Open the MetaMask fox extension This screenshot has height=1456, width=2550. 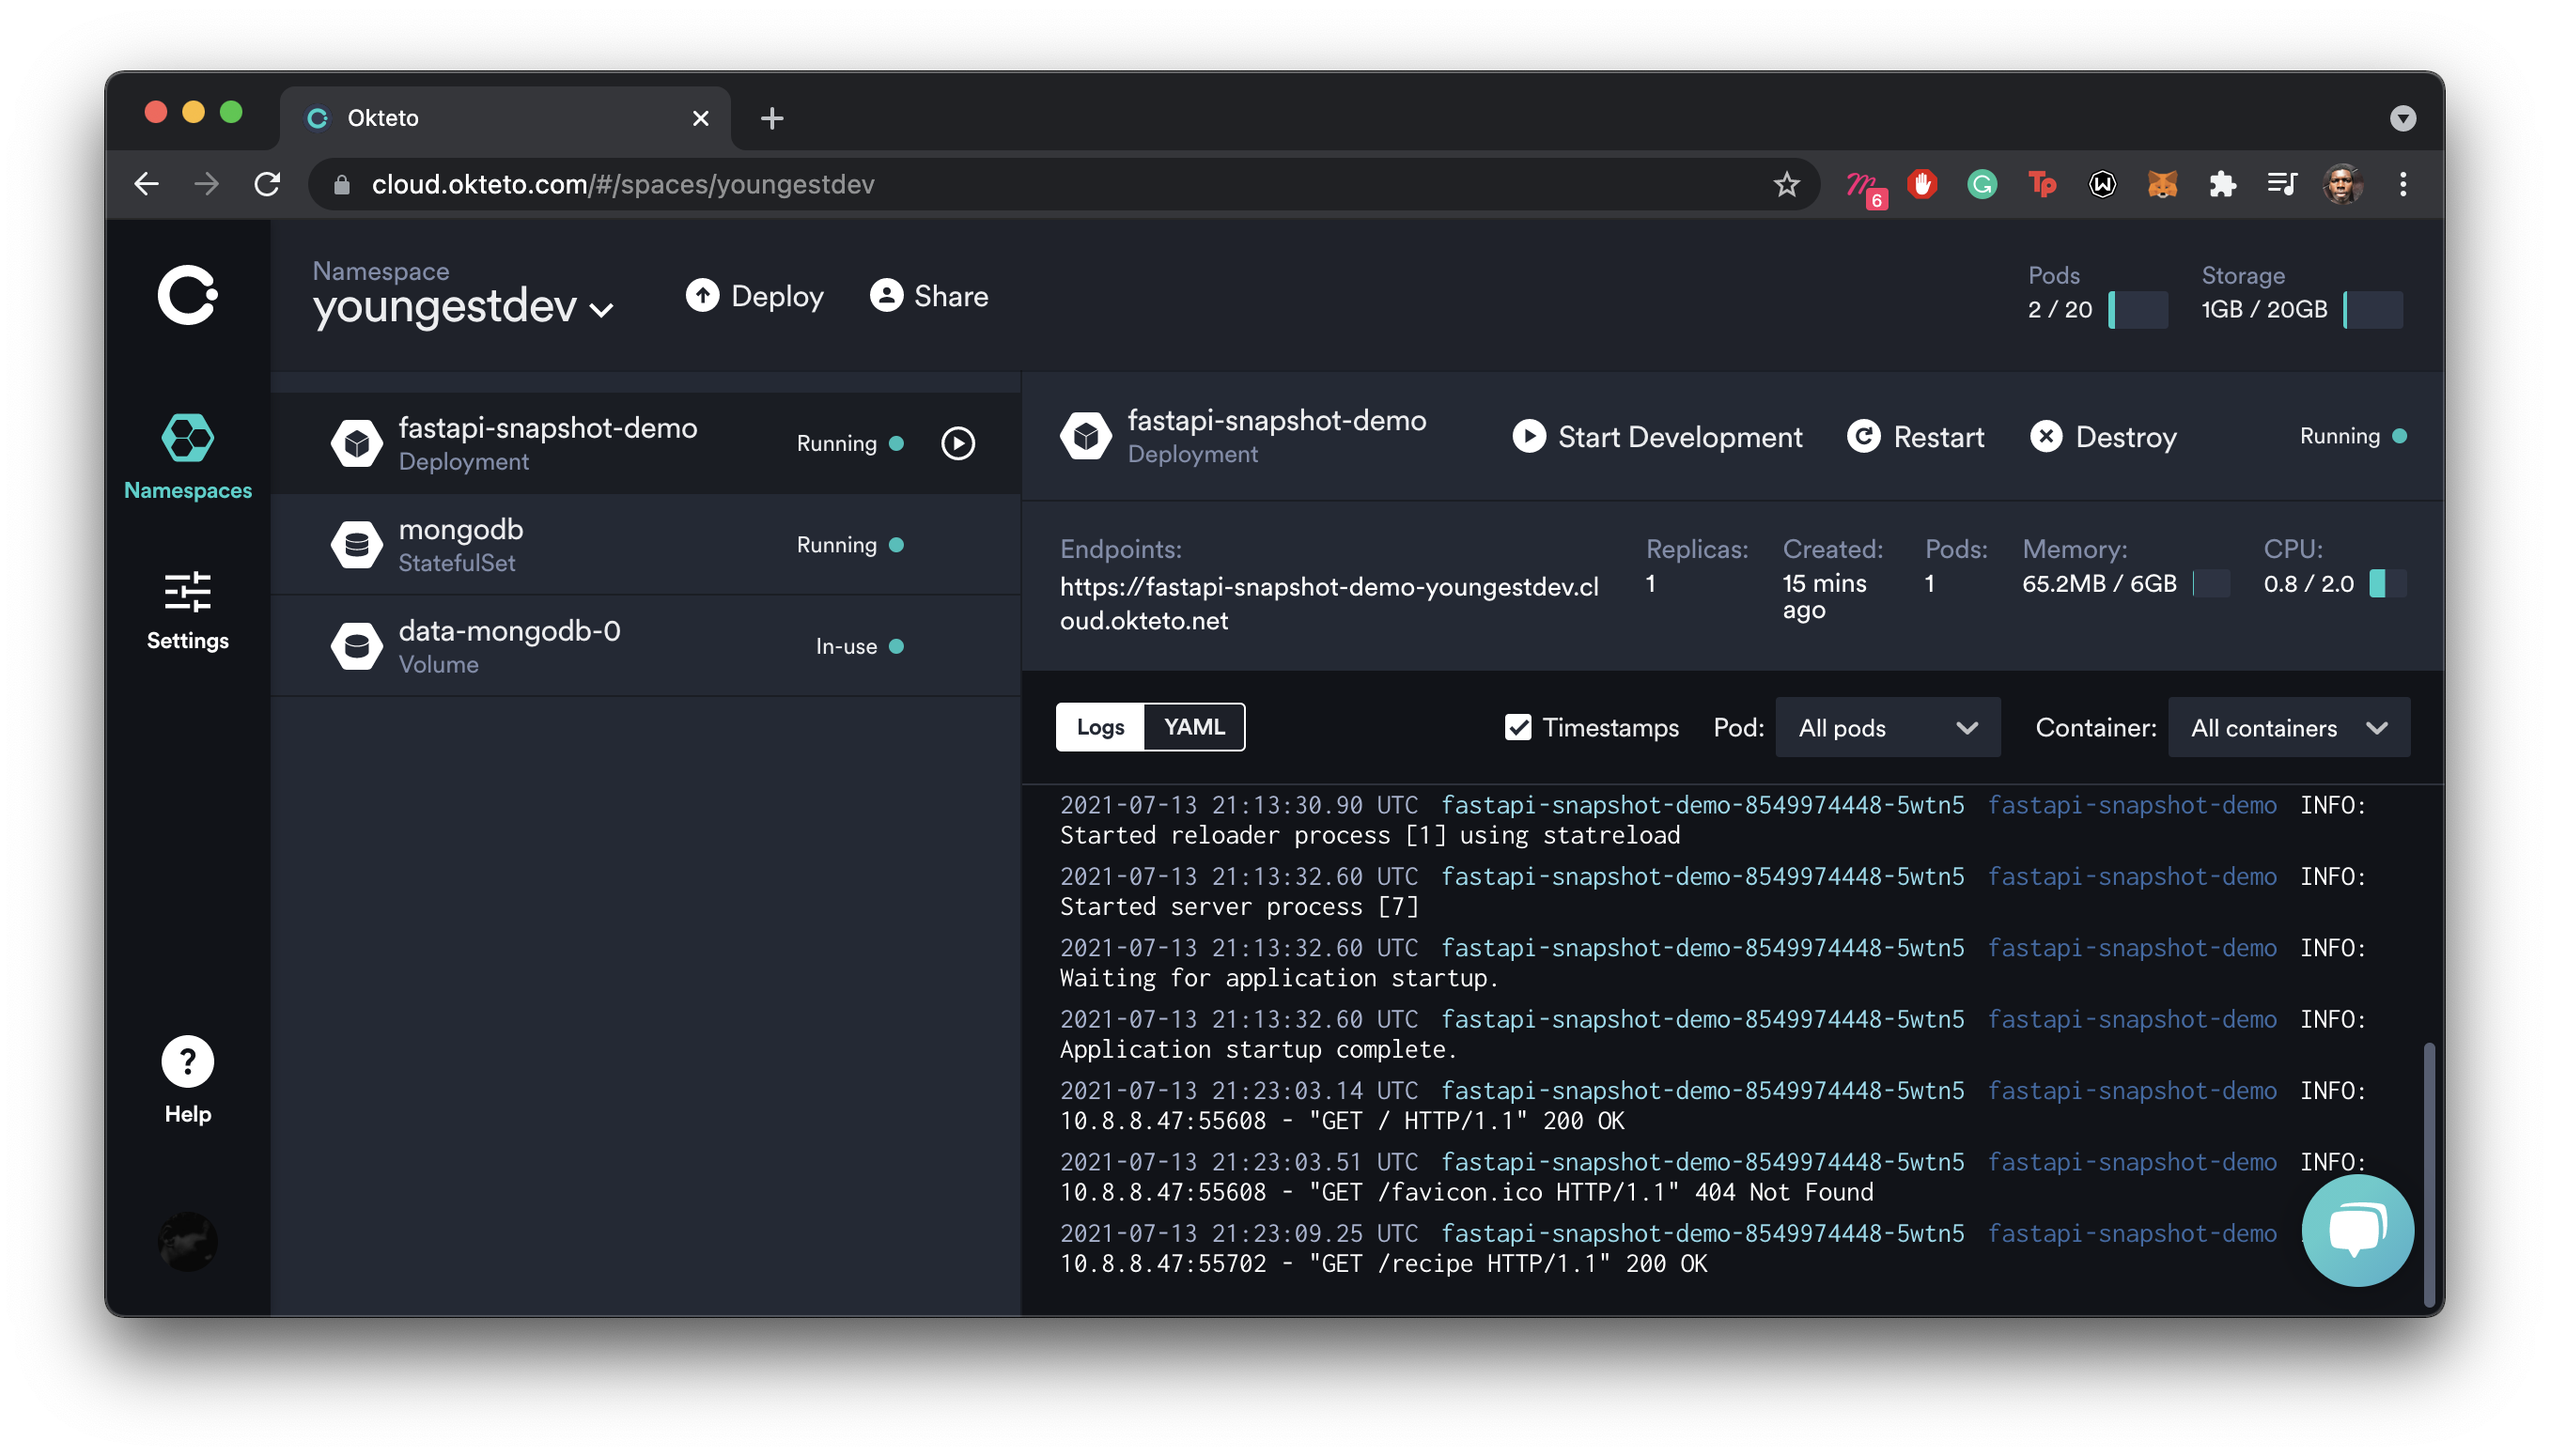pos(2162,184)
